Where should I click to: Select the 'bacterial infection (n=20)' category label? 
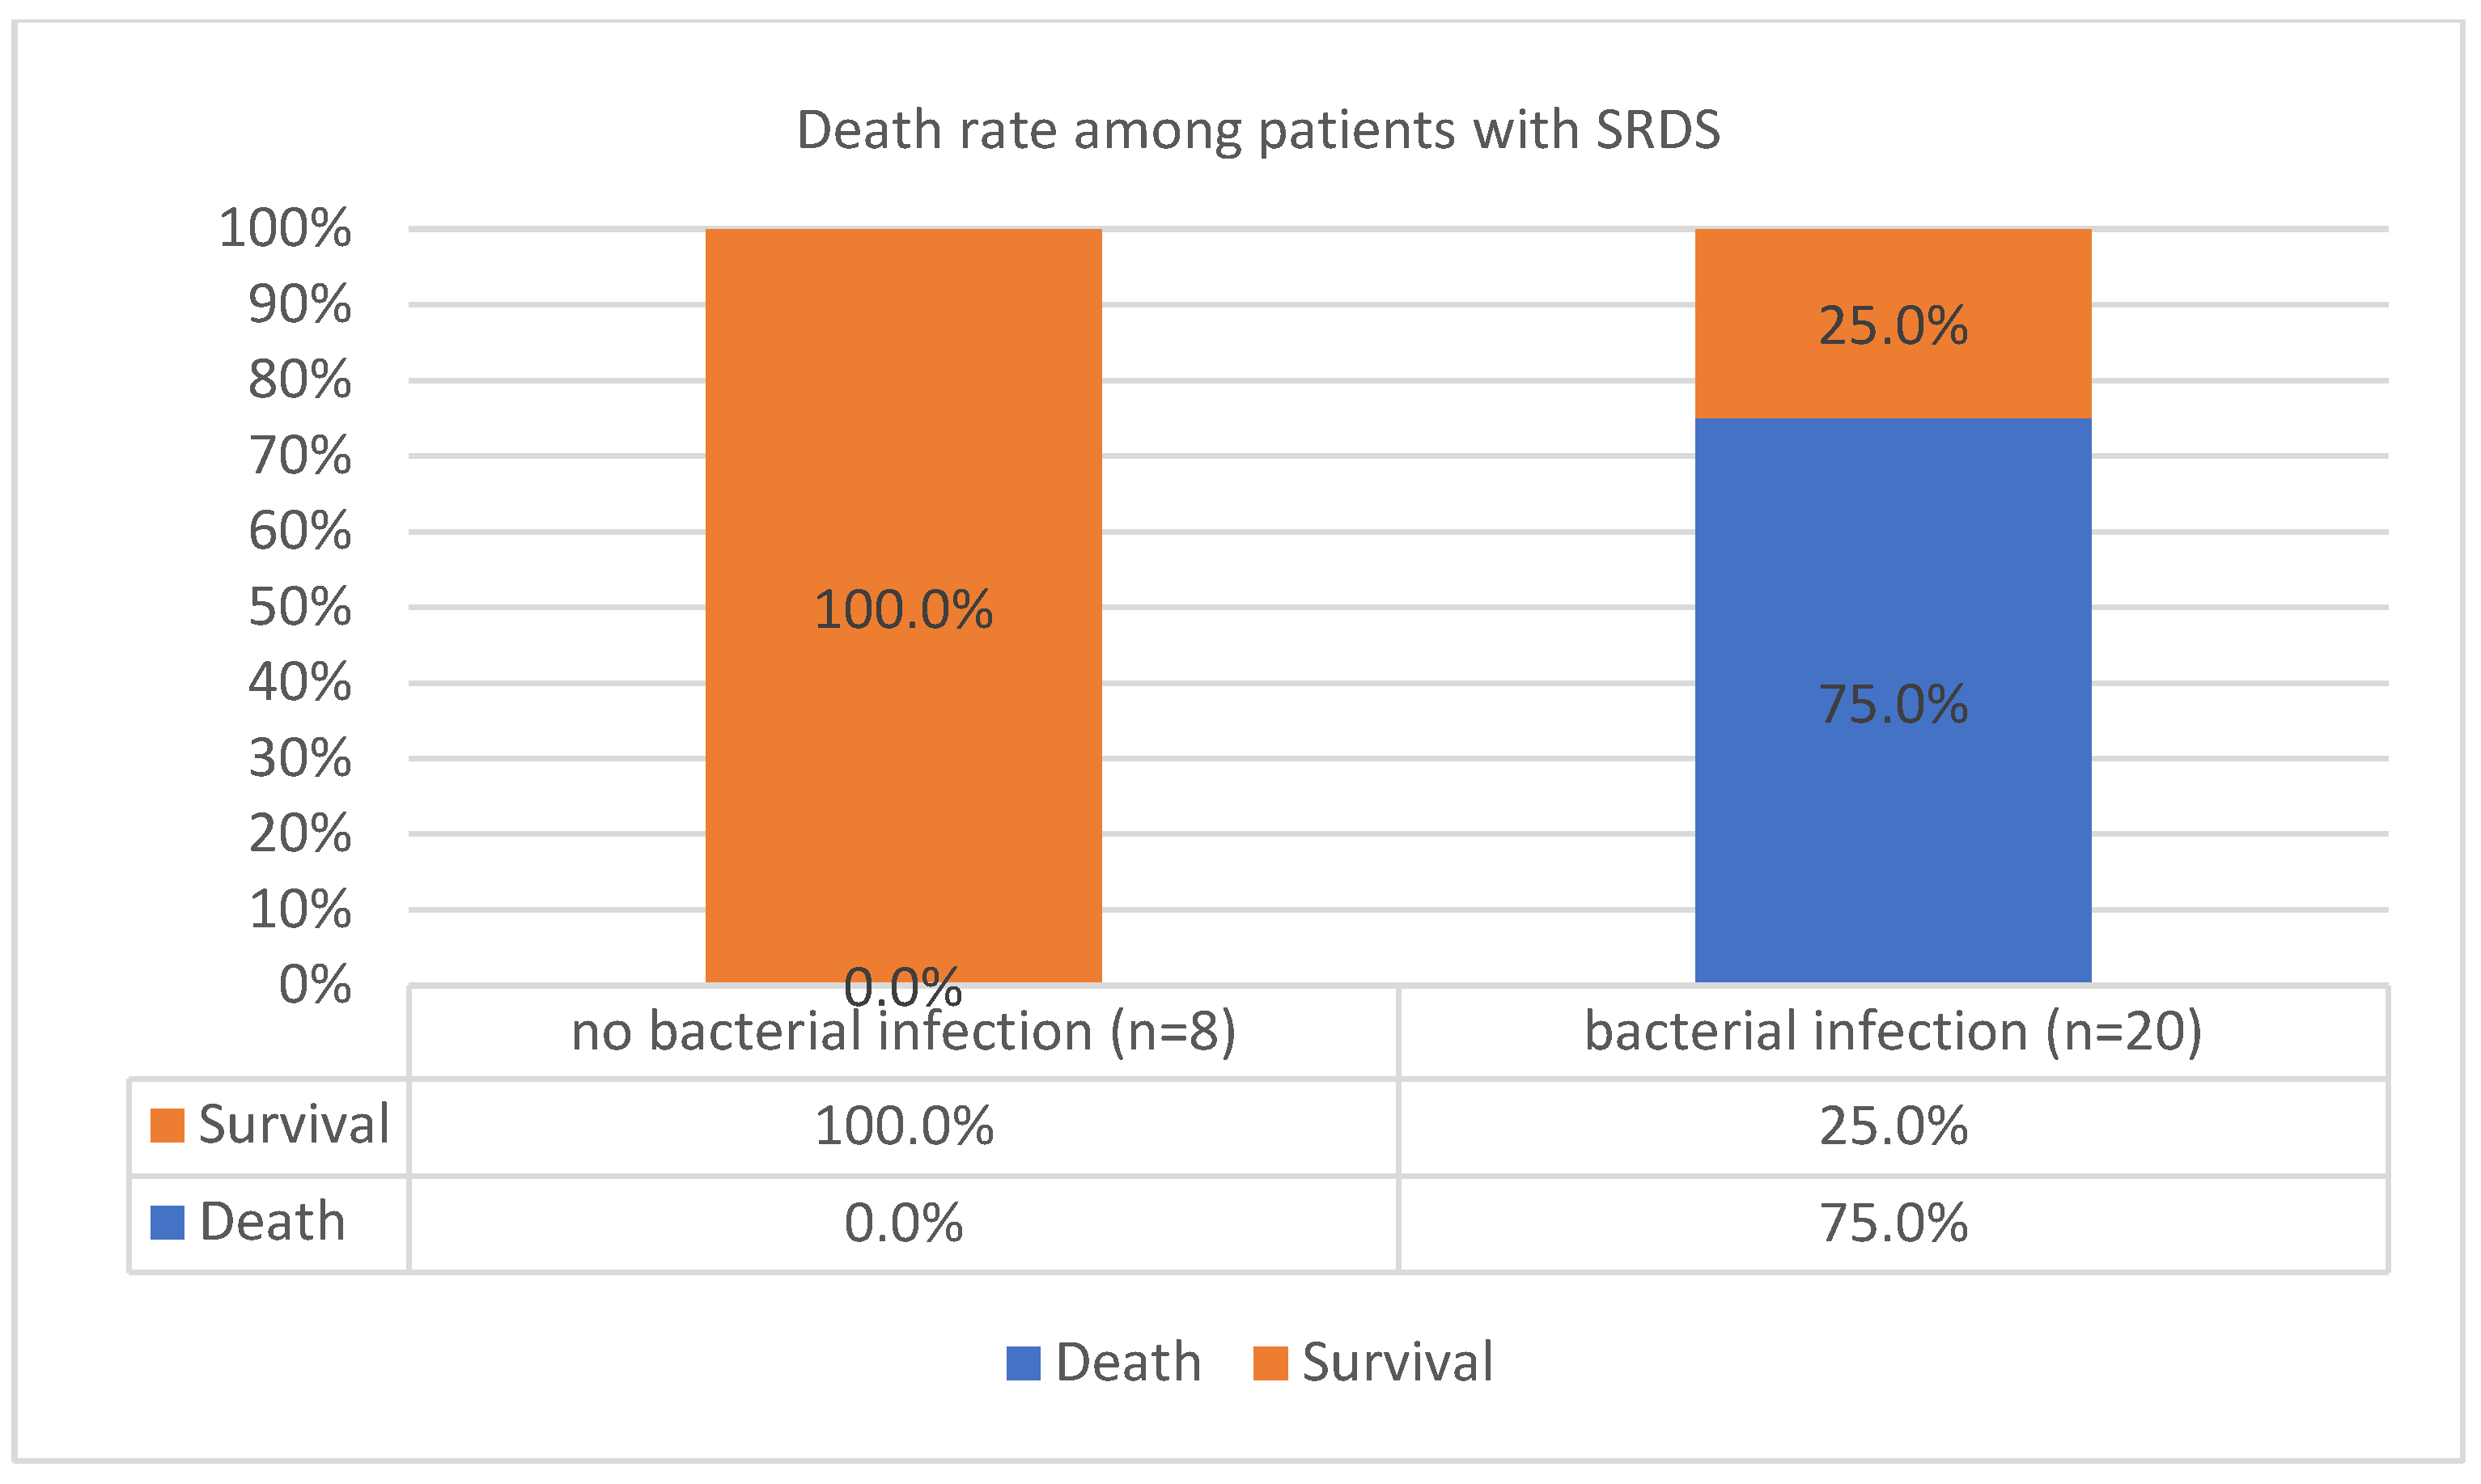1893,1032
